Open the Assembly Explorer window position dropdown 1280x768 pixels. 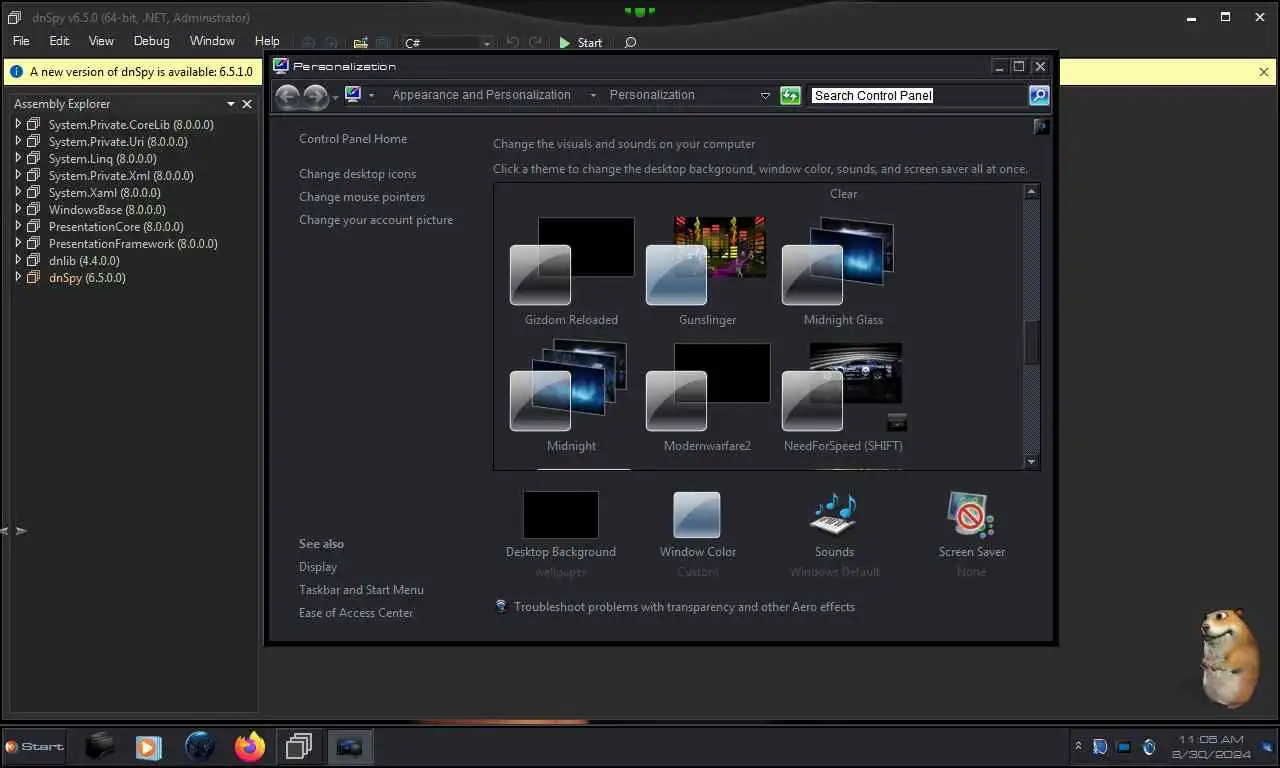point(231,104)
